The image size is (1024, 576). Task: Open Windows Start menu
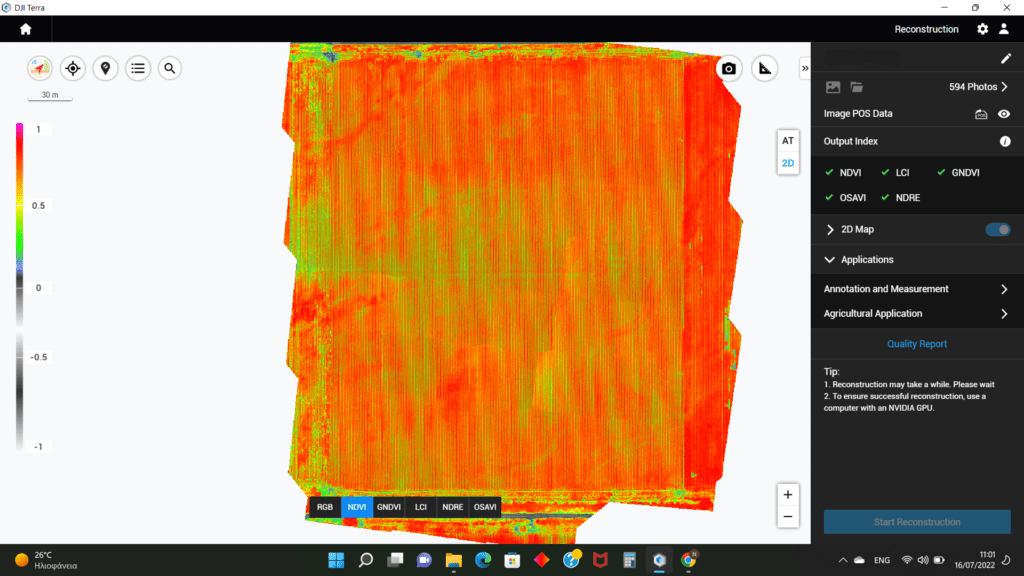coord(336,560)
